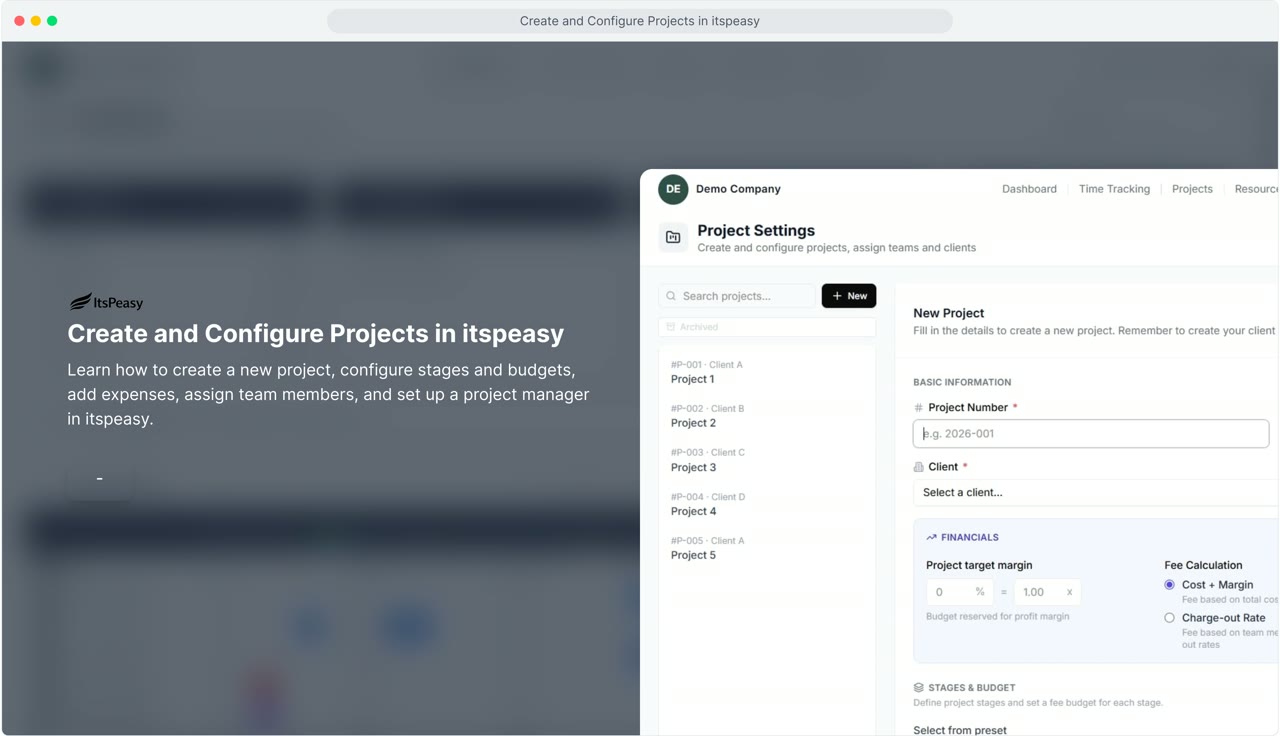1280x736 pixels.
Task: Open Project 3 in the list
Action: [767, 460]
